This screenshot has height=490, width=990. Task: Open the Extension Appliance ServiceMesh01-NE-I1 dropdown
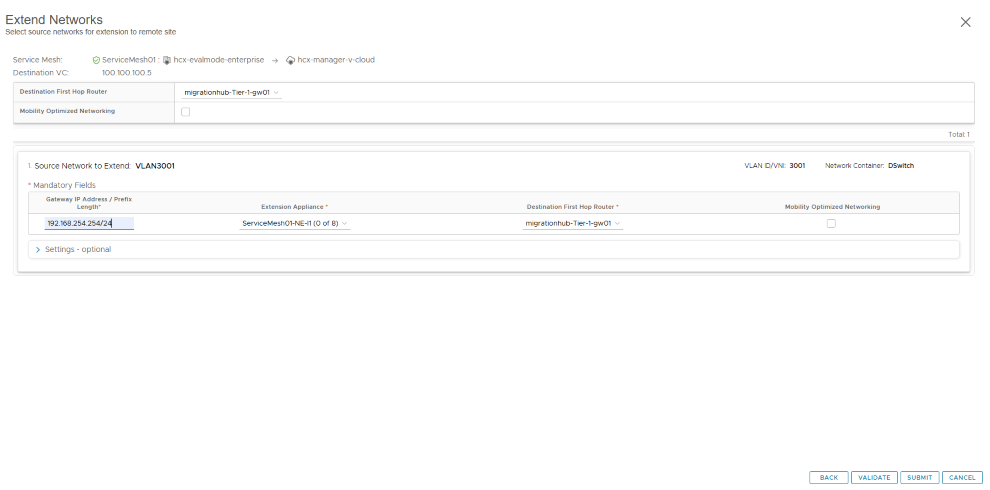[x=295, y=224]
